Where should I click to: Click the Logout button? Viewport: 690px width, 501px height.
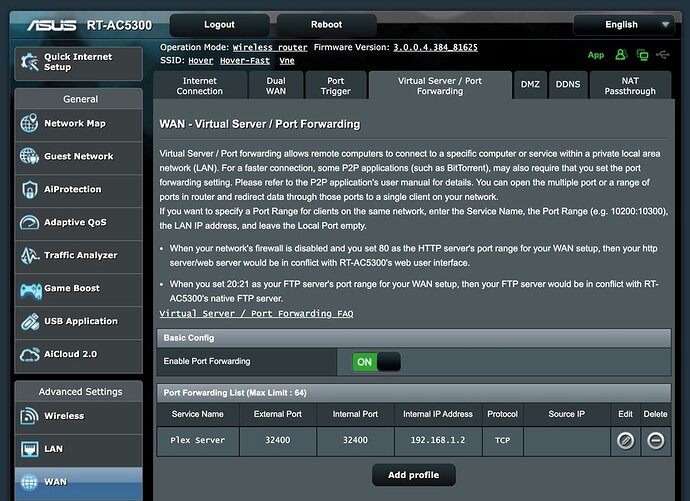(x=219, y=25)
